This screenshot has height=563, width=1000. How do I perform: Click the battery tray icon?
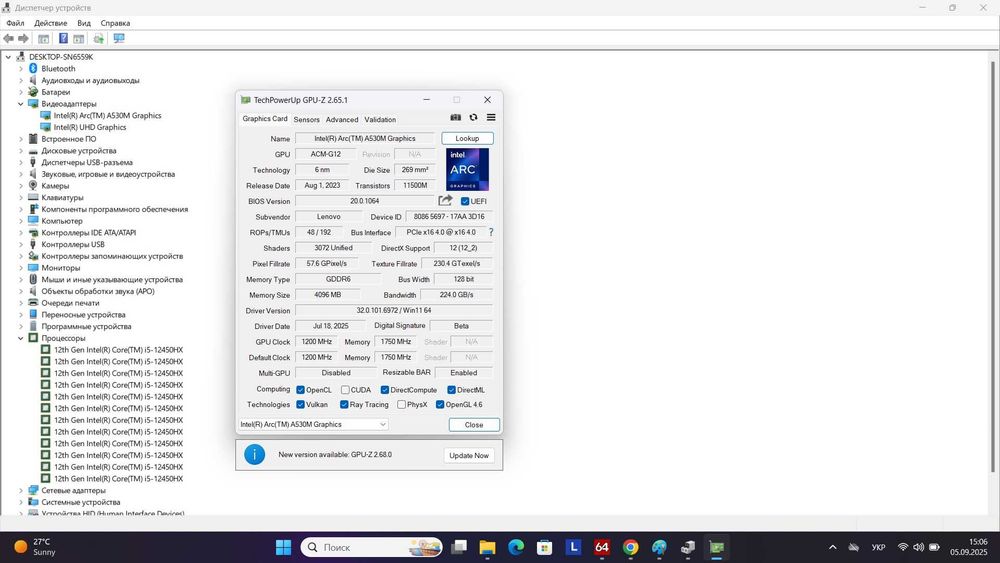(934, 547)
